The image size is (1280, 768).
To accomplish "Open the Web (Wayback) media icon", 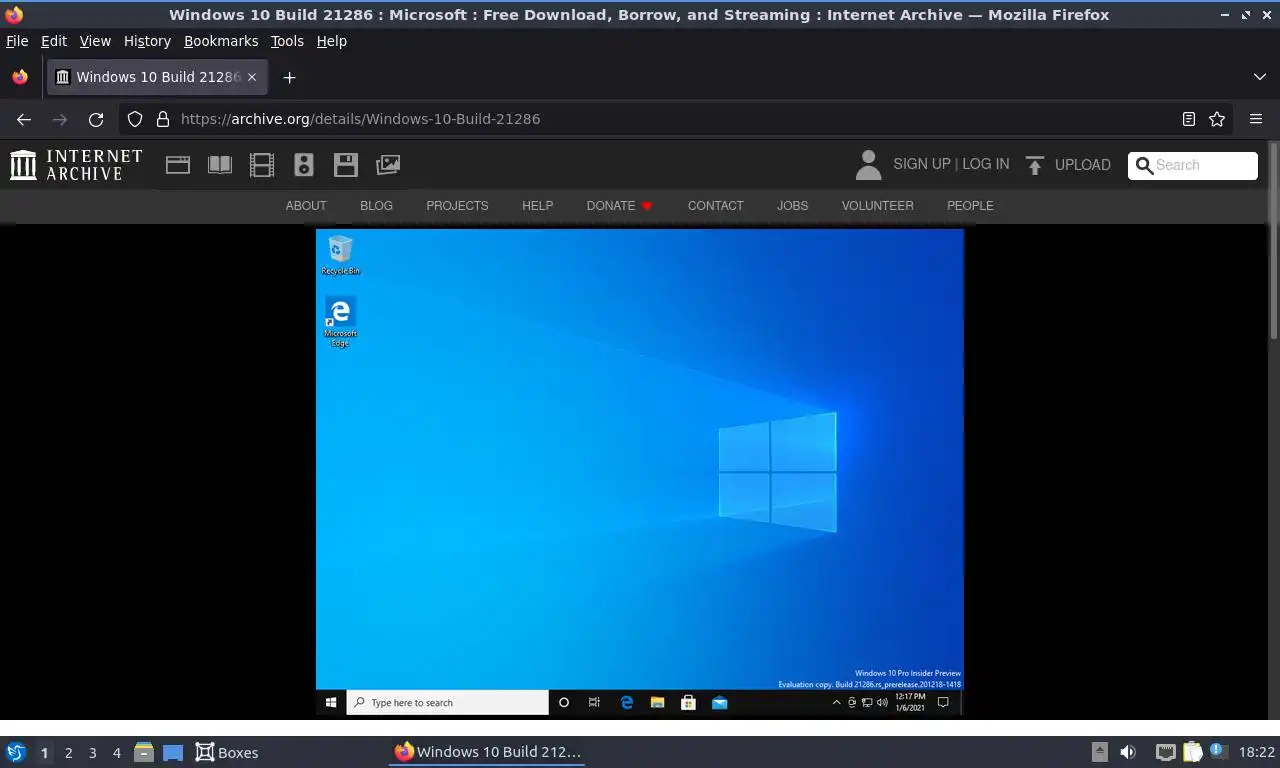I will 178,165.
